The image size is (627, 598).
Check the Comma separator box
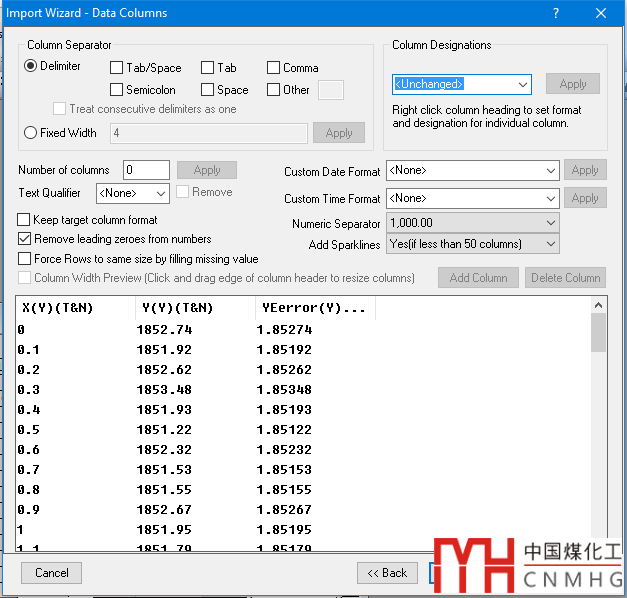[x=274, y=68]
